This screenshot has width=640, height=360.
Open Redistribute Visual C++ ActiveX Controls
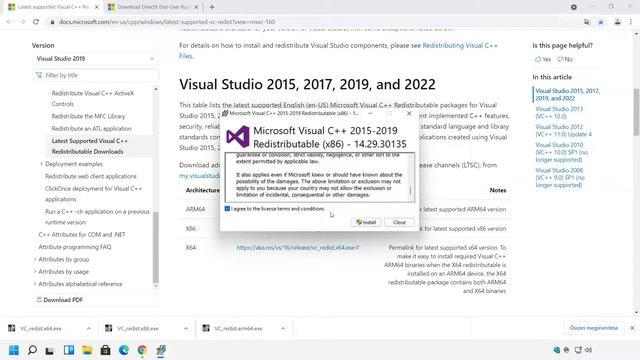[x=93, y=98]
